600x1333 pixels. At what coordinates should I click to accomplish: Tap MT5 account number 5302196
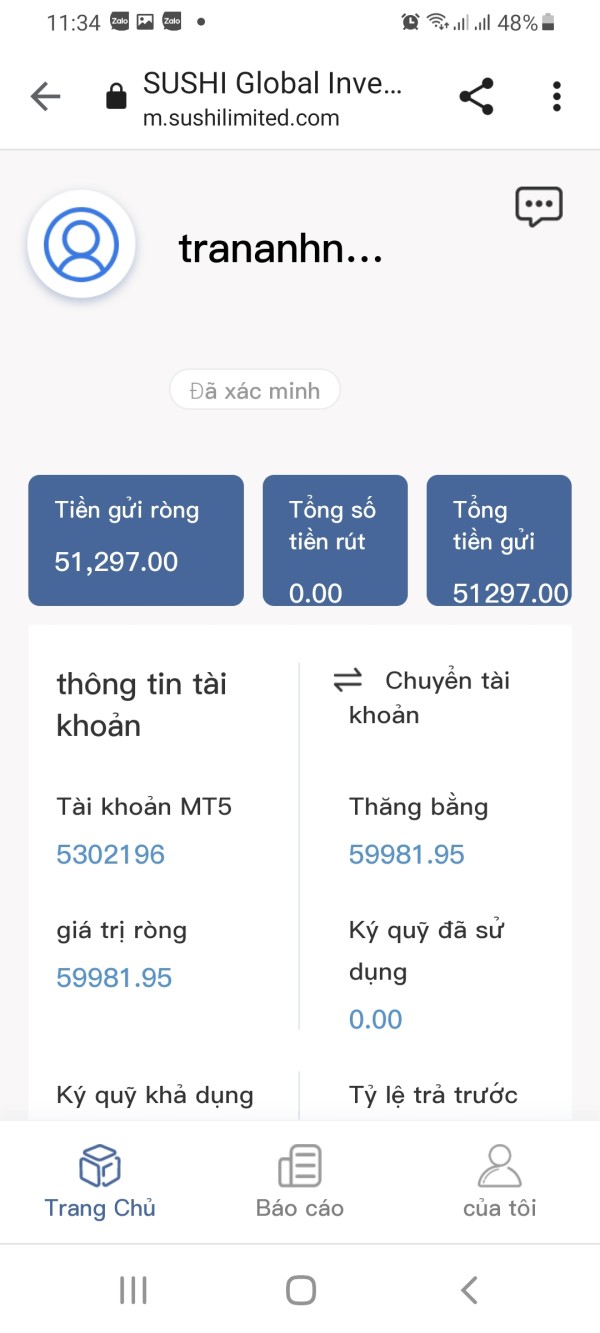[x=111, y=855]
